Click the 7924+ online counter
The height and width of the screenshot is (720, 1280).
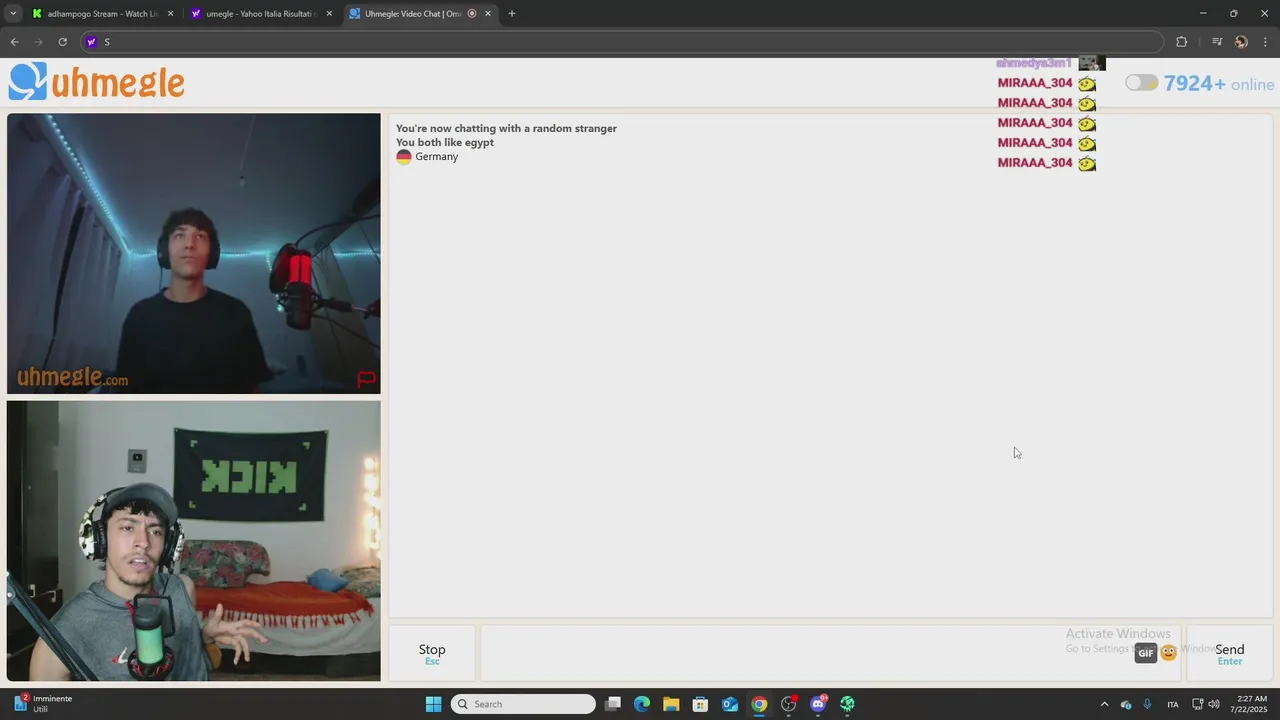[1218, 84]
